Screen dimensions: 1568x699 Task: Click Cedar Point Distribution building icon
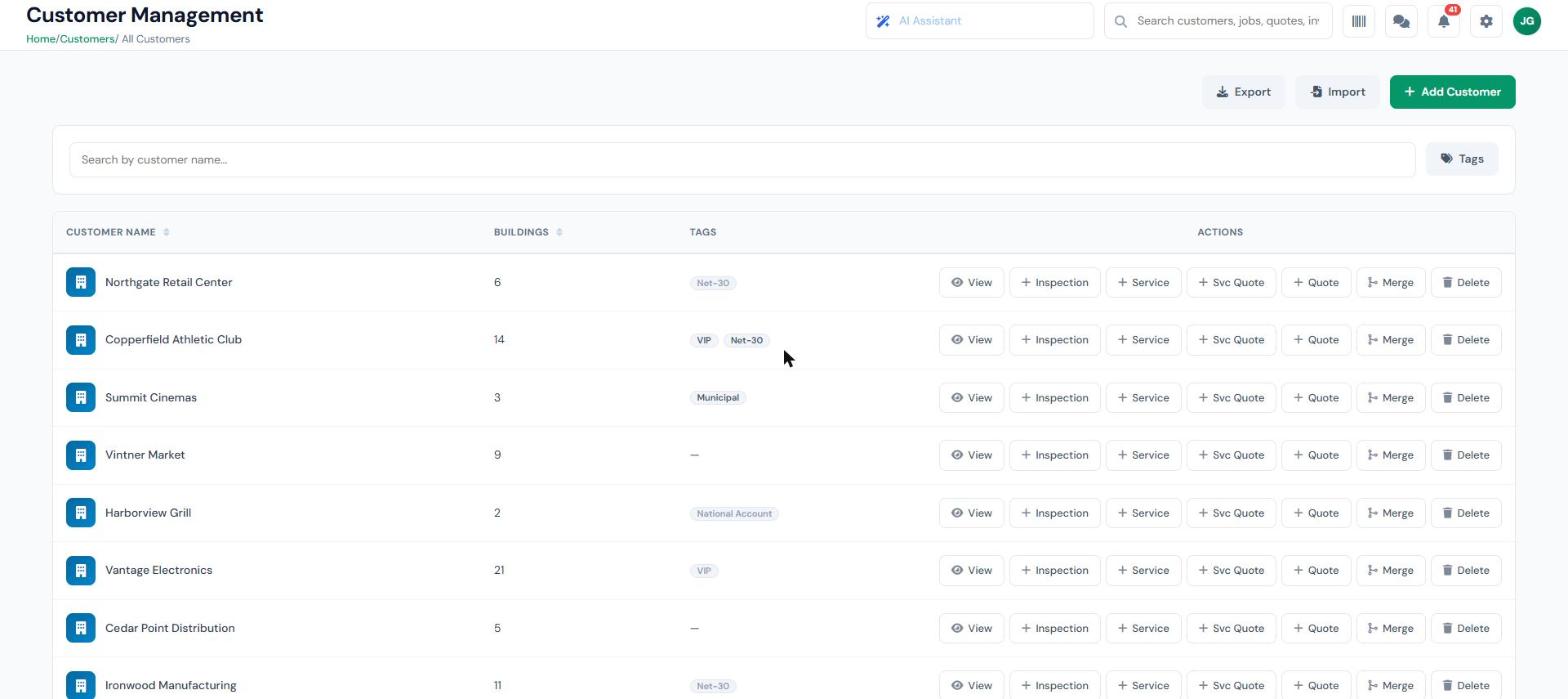[81, 628]
